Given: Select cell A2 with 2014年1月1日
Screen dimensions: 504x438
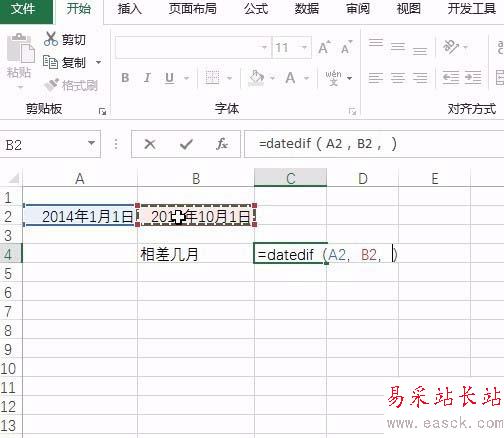Looking at the screenshot, I should [80, 215].
